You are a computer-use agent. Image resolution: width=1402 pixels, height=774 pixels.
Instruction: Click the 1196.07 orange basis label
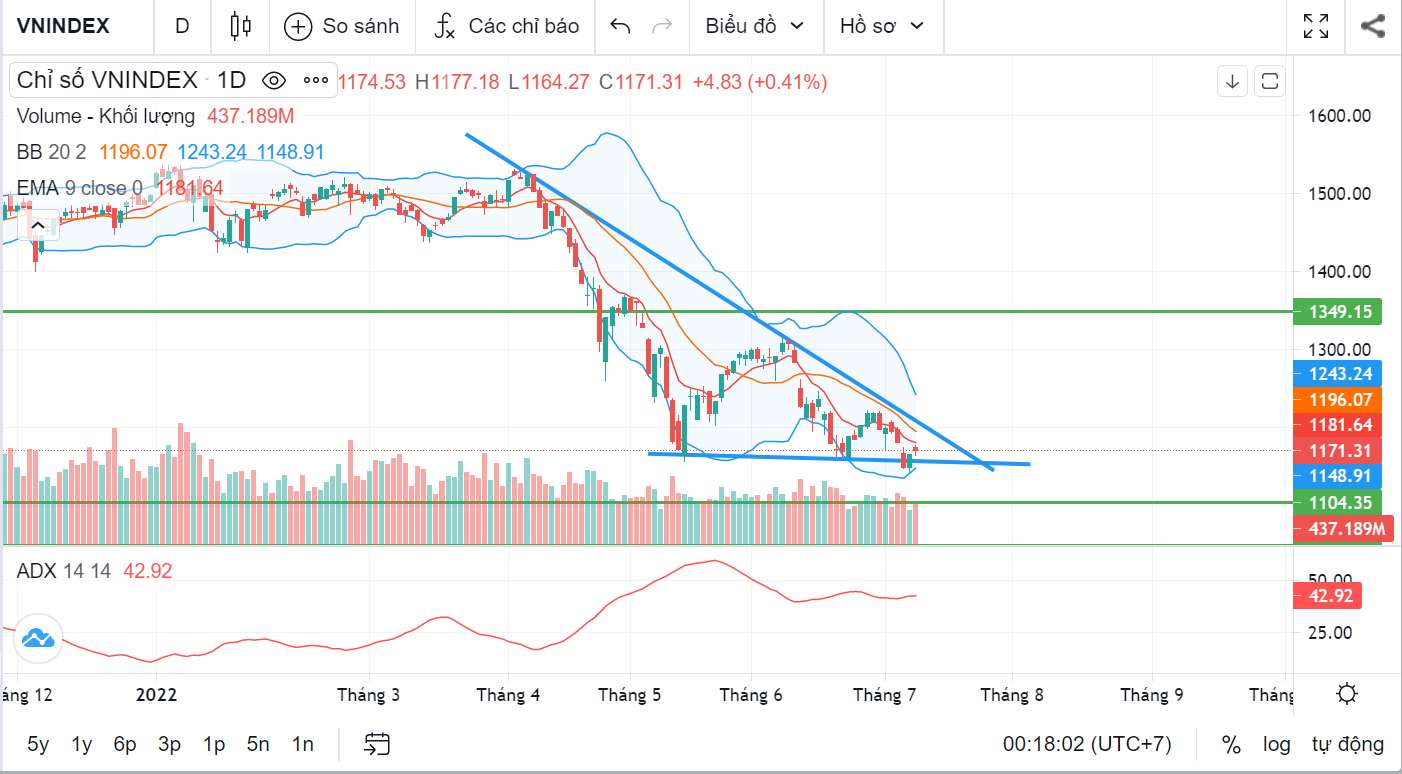click(x=1337, y=400)
